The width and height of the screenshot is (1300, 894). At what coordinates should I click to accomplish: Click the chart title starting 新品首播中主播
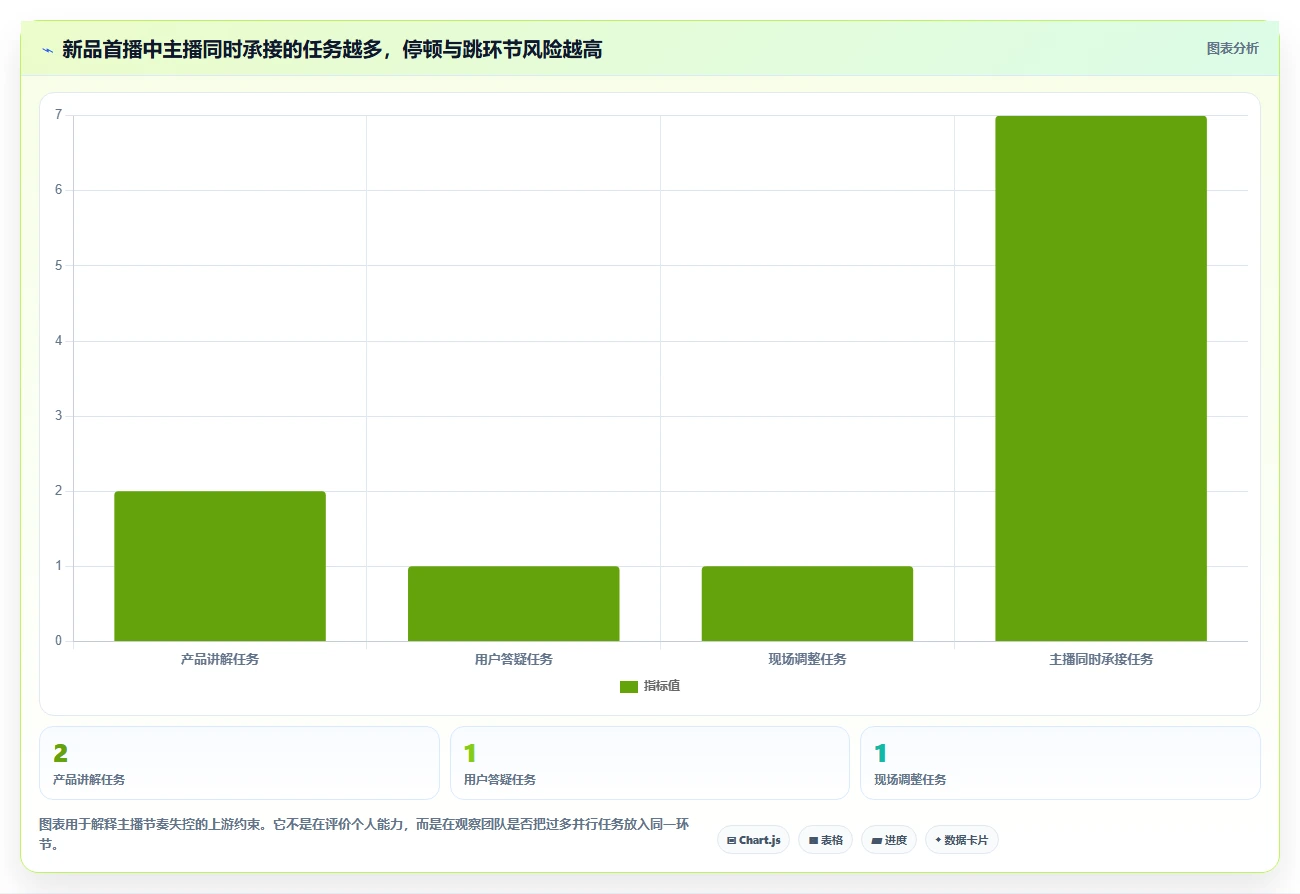pyautogui.click(x=332, y=50)
